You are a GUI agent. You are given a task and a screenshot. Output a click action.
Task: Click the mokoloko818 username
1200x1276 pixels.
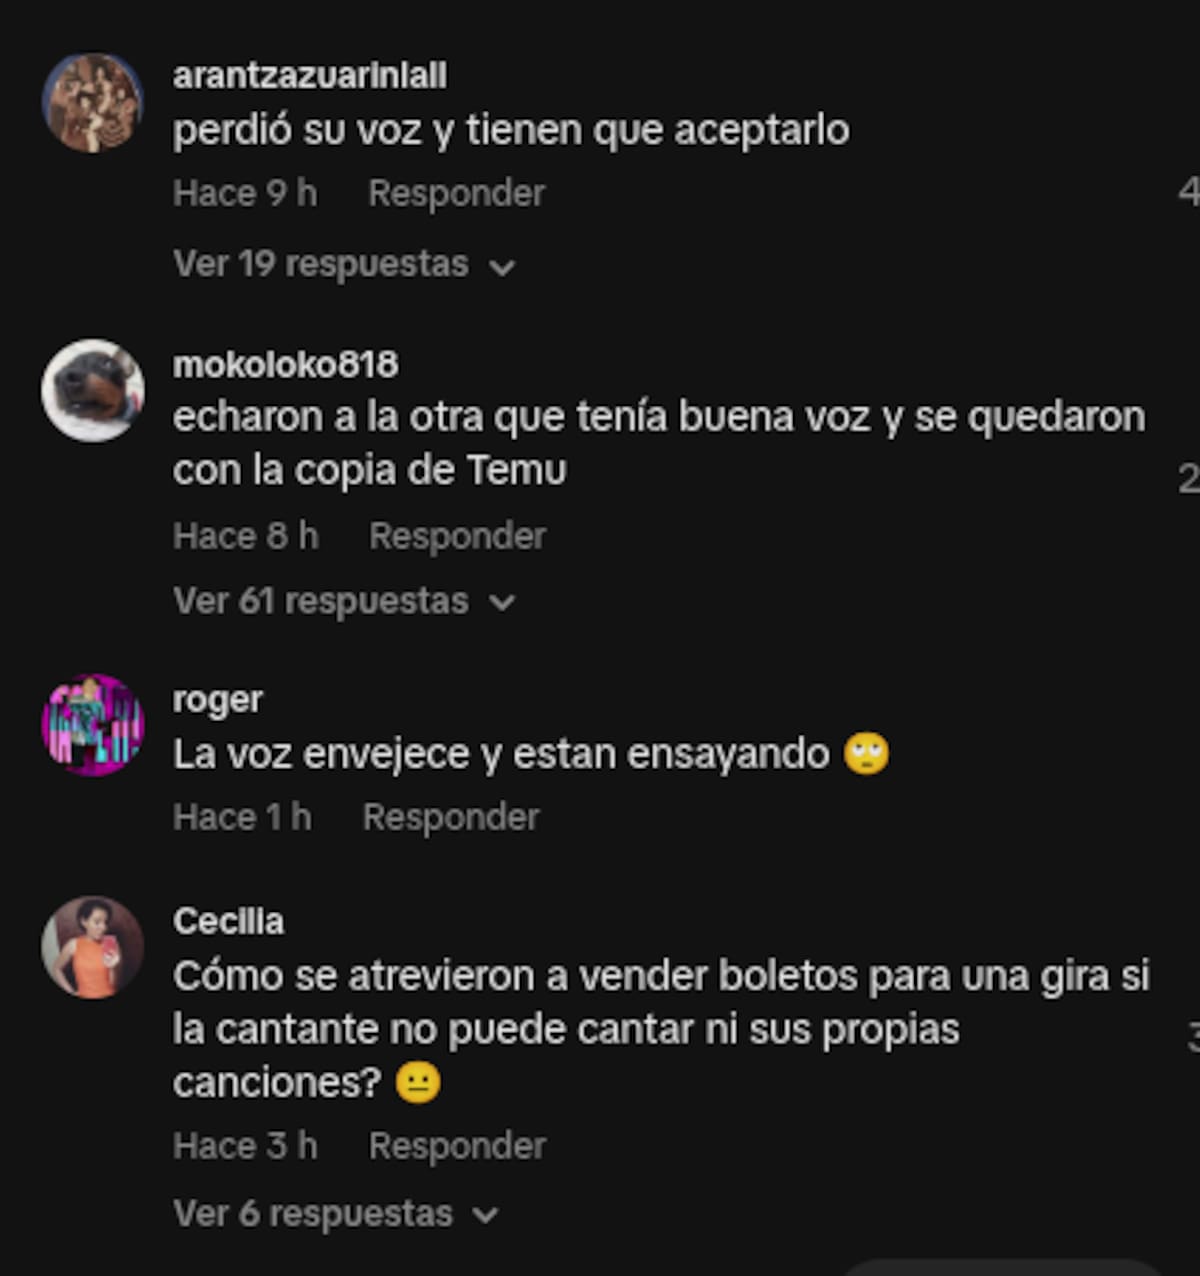pyautogui.click(x=286, y=365)
